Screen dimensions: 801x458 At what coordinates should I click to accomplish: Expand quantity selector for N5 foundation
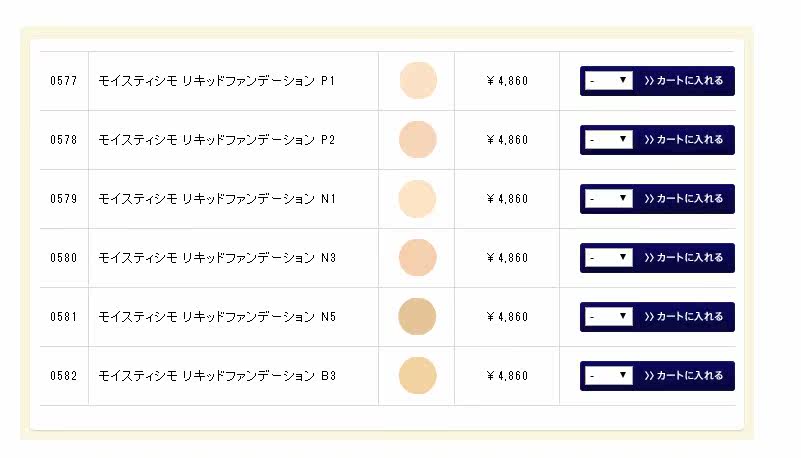[609, 316]
